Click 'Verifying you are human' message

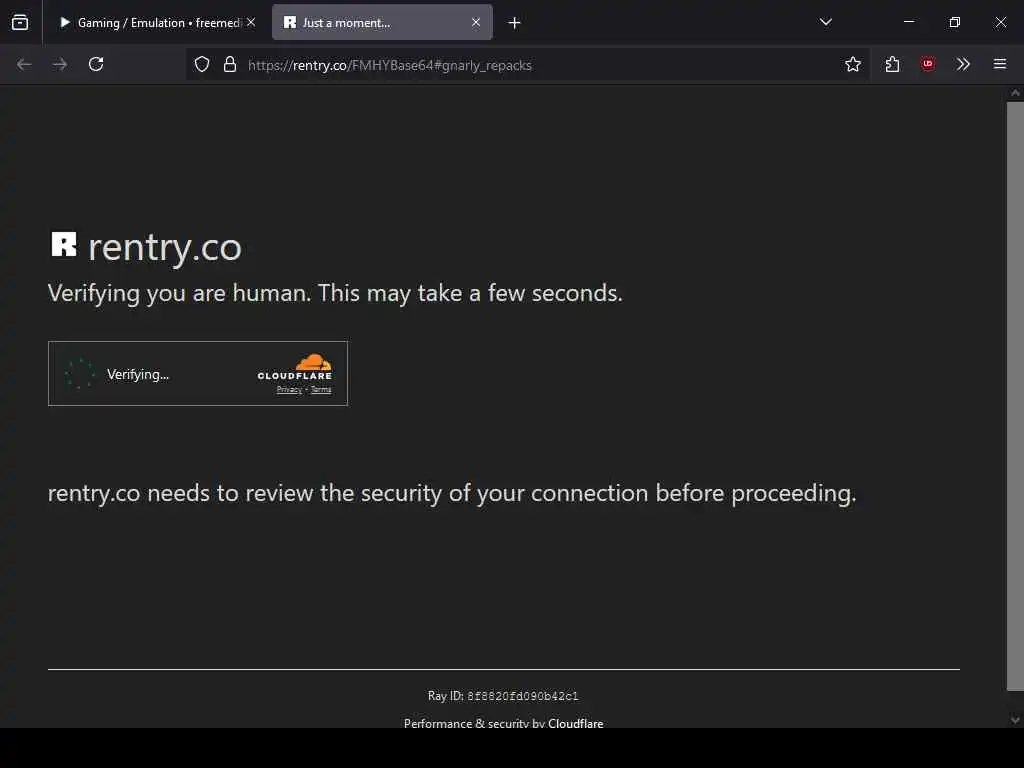[335, 293]
